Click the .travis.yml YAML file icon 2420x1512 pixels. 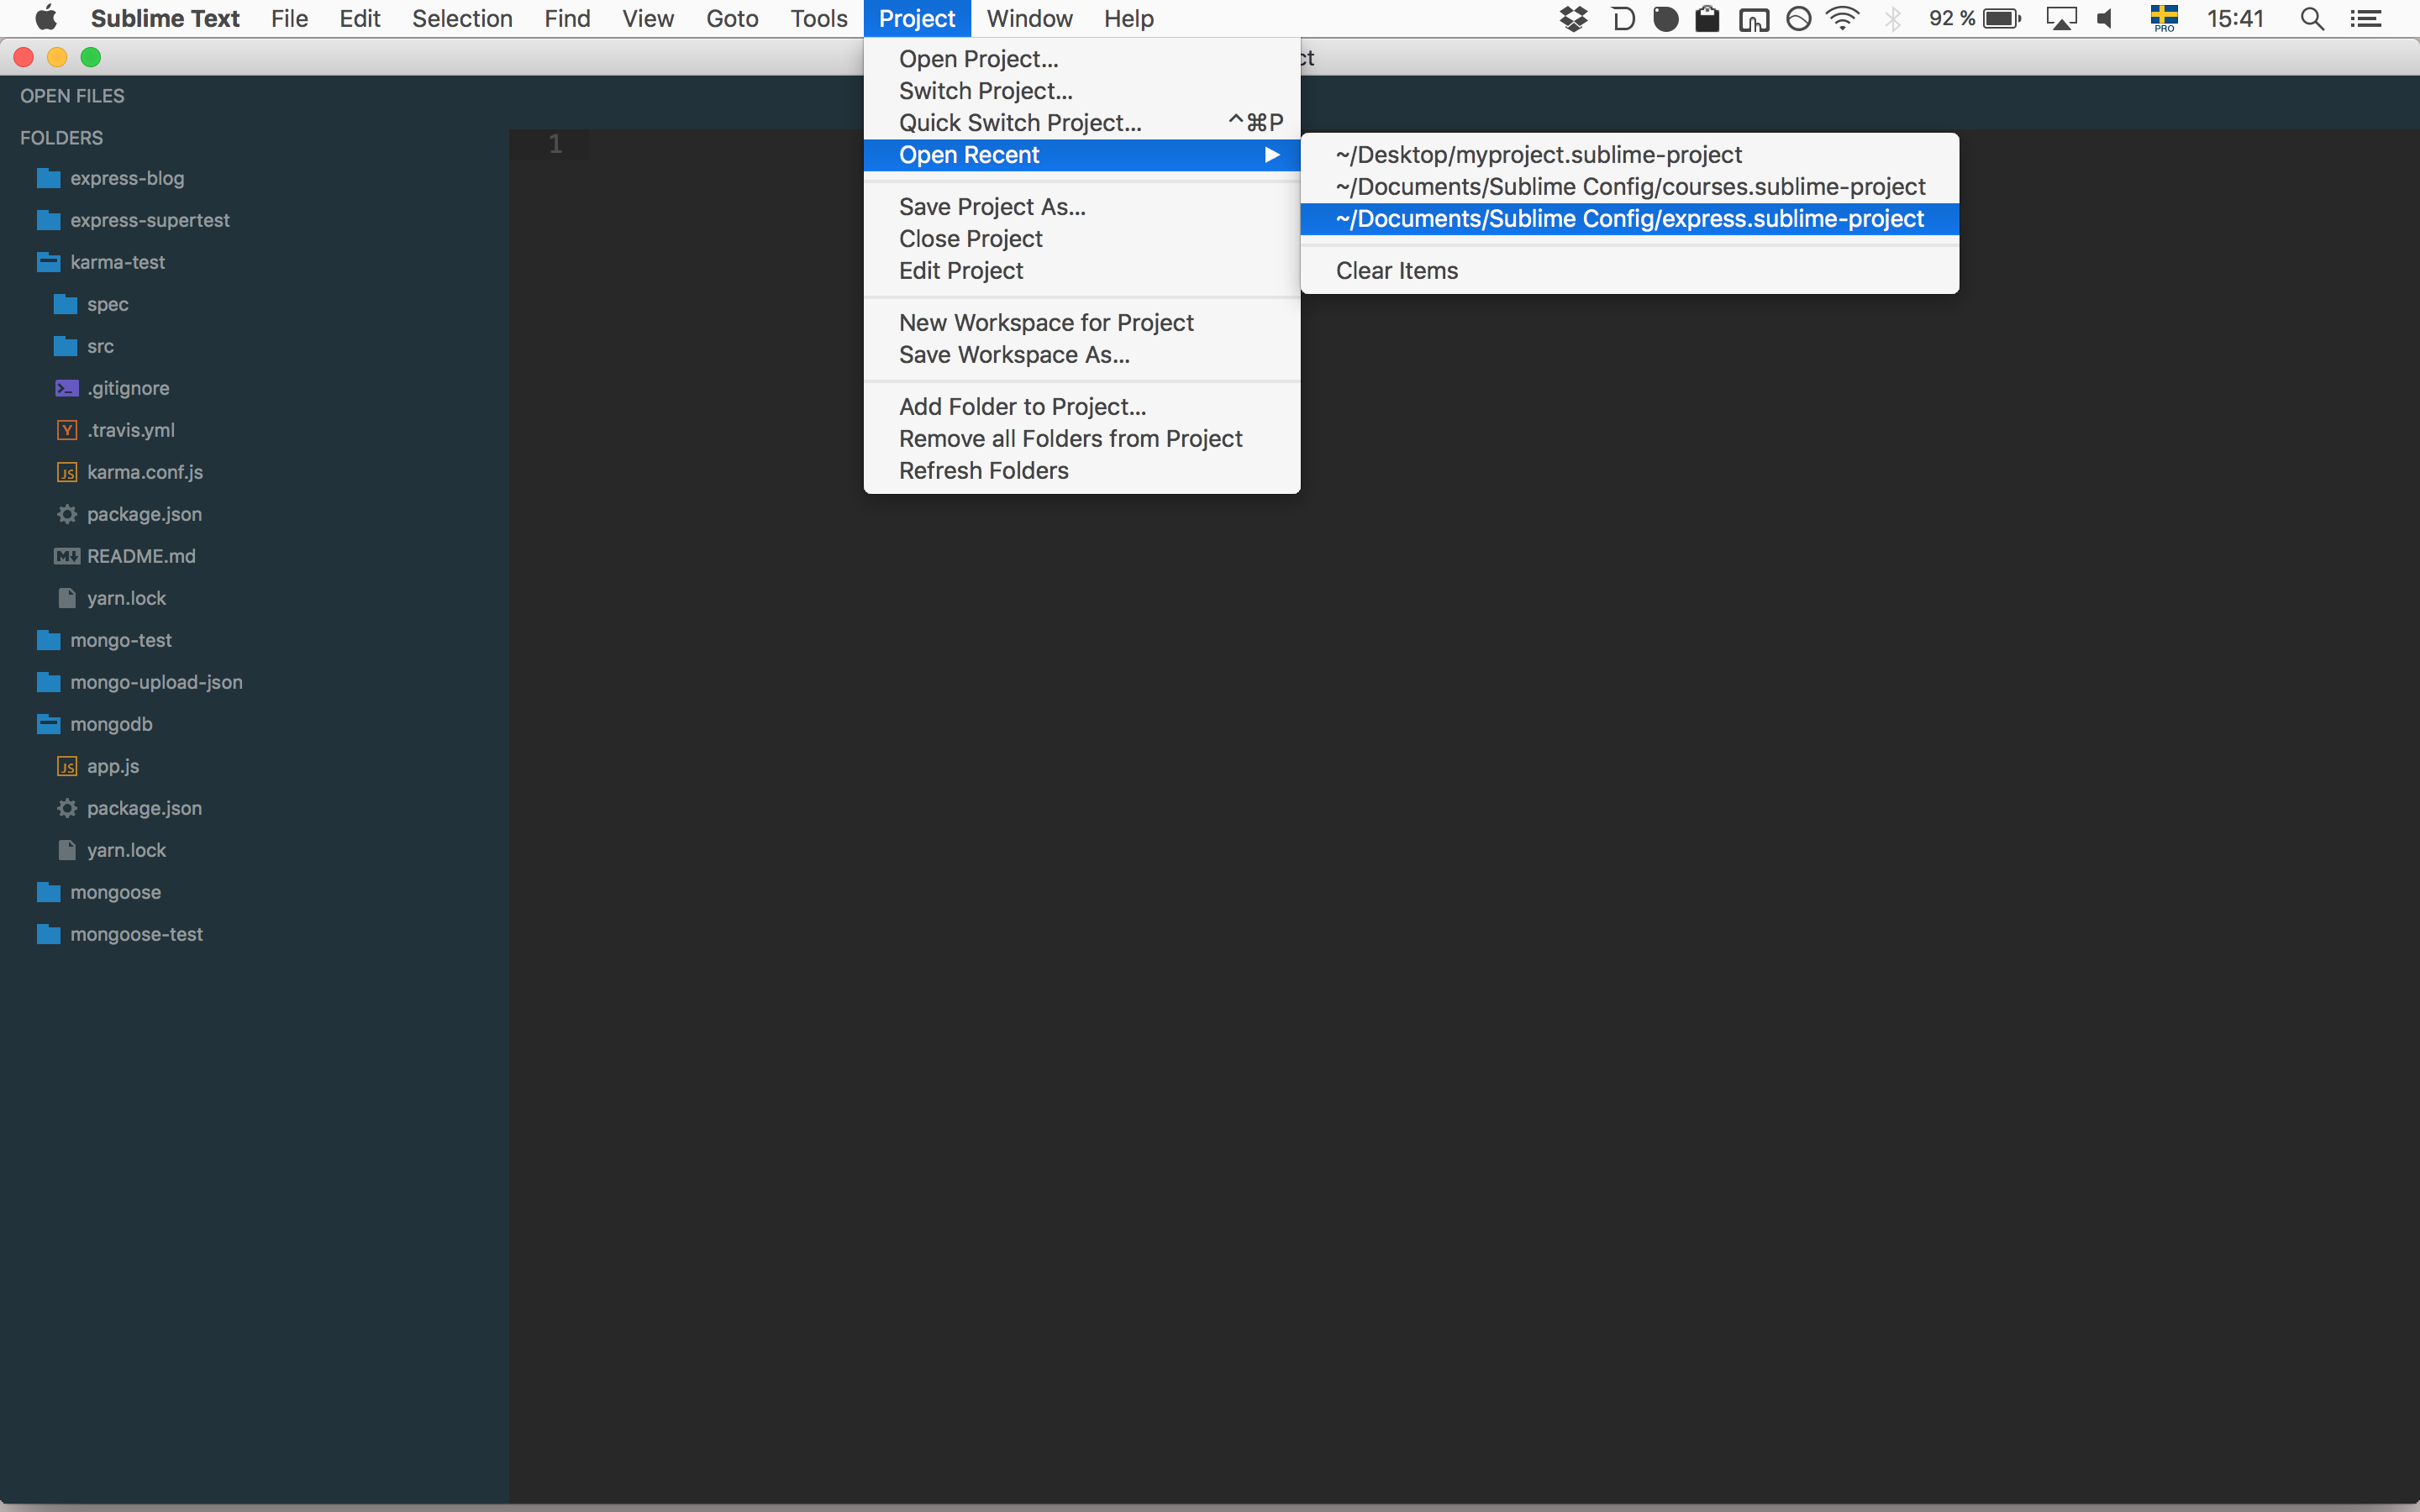click(66, 430)
